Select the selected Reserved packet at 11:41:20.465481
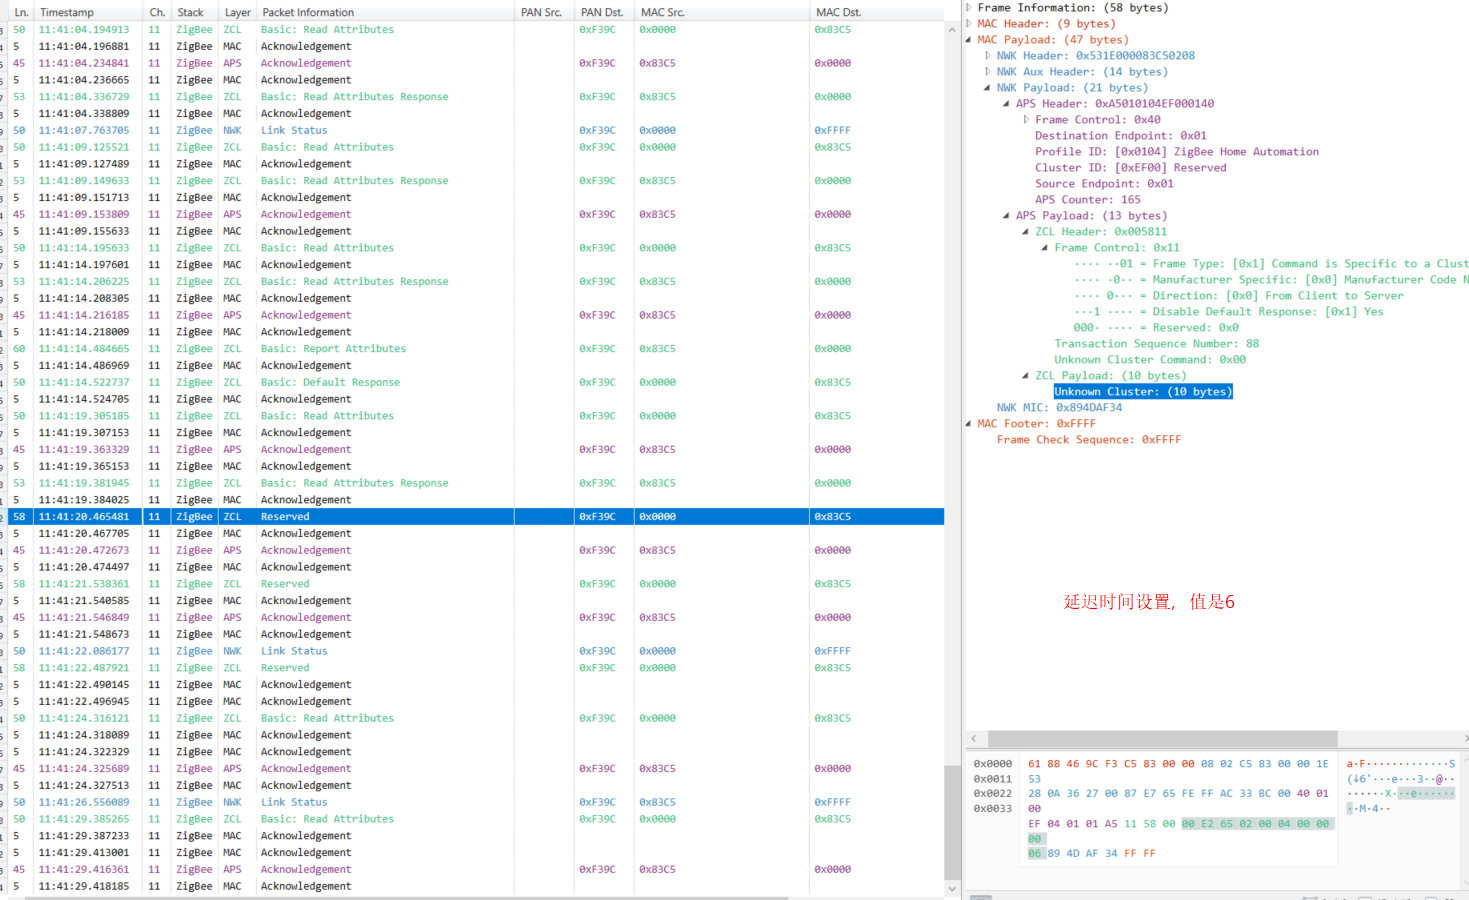 (476, 517)
